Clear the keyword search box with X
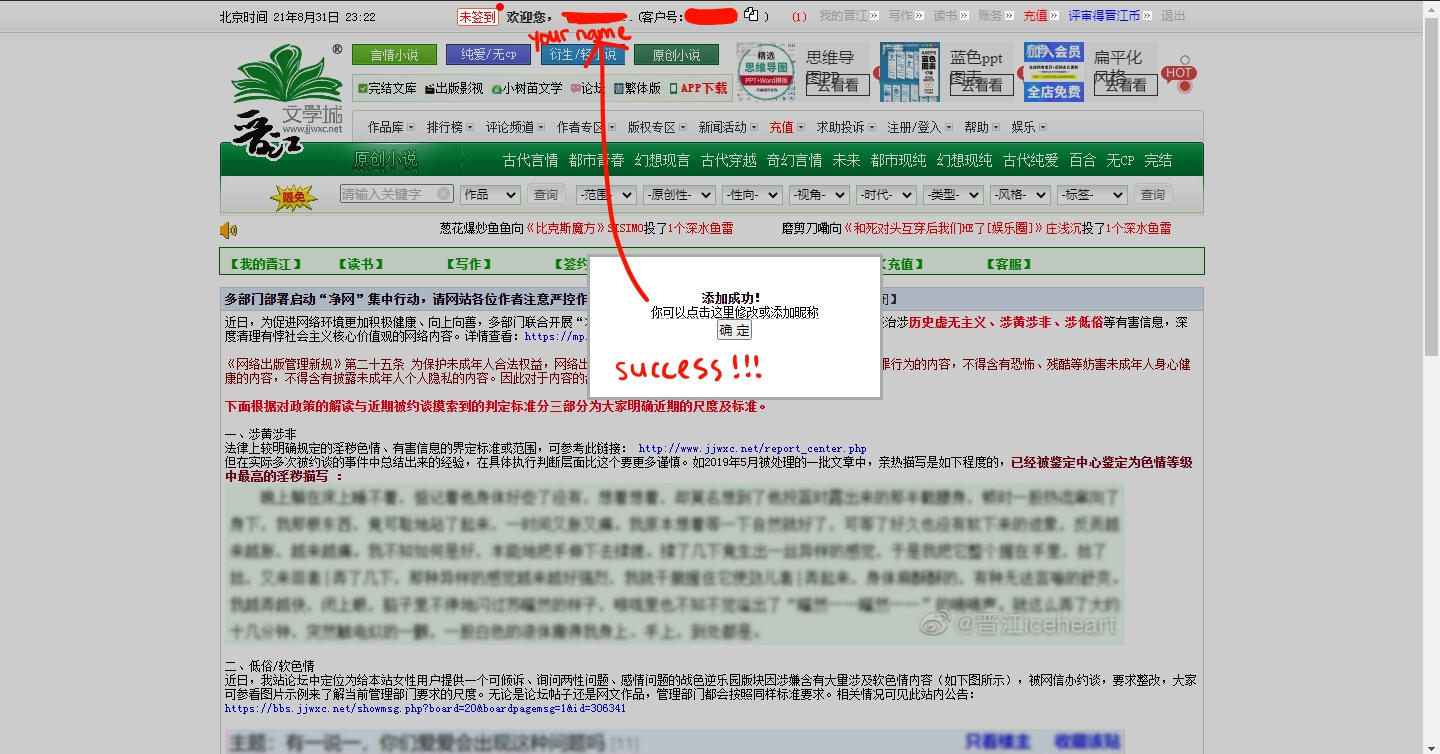Viewport: 1440px width, 754px height. pyautogui.click(x=443, y=195)
